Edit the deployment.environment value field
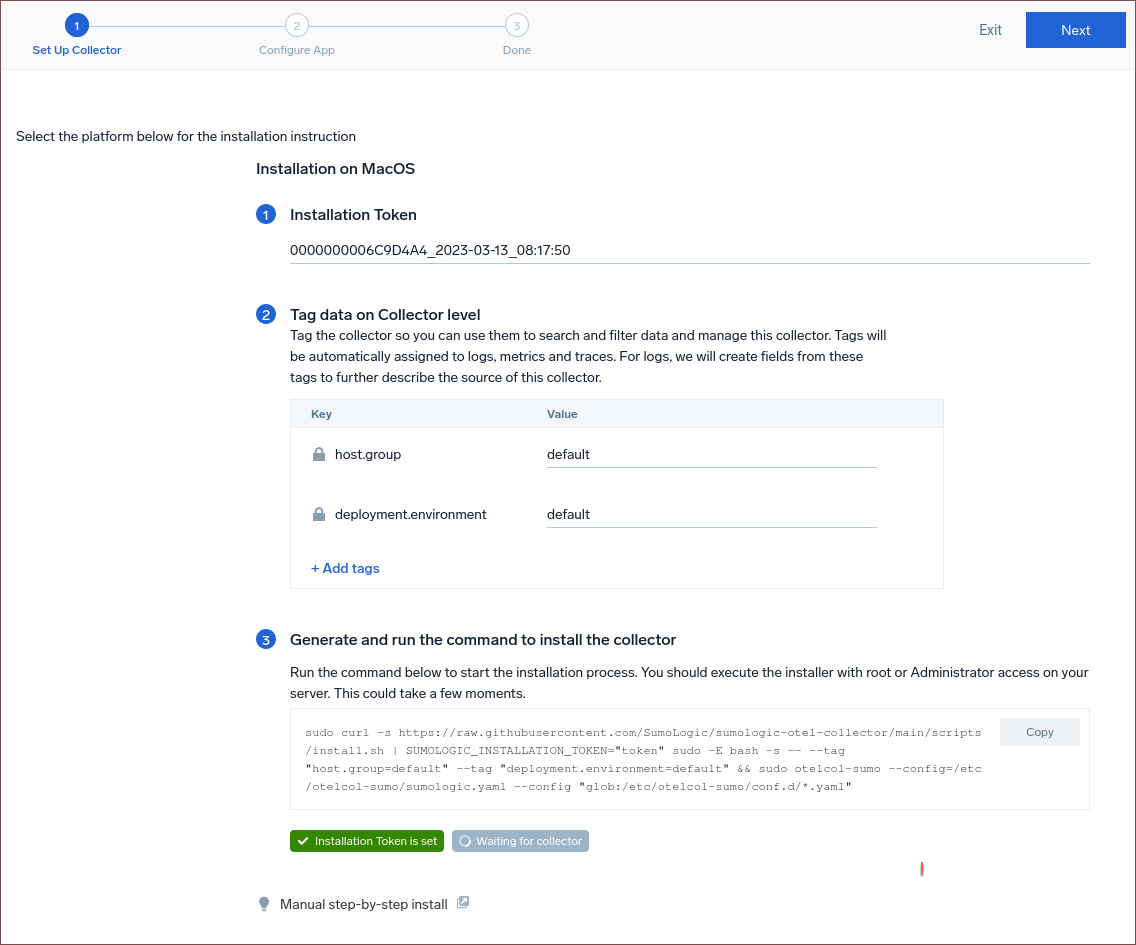The height and width of the screenshot is (945, 1136). (x=711, y=514)
